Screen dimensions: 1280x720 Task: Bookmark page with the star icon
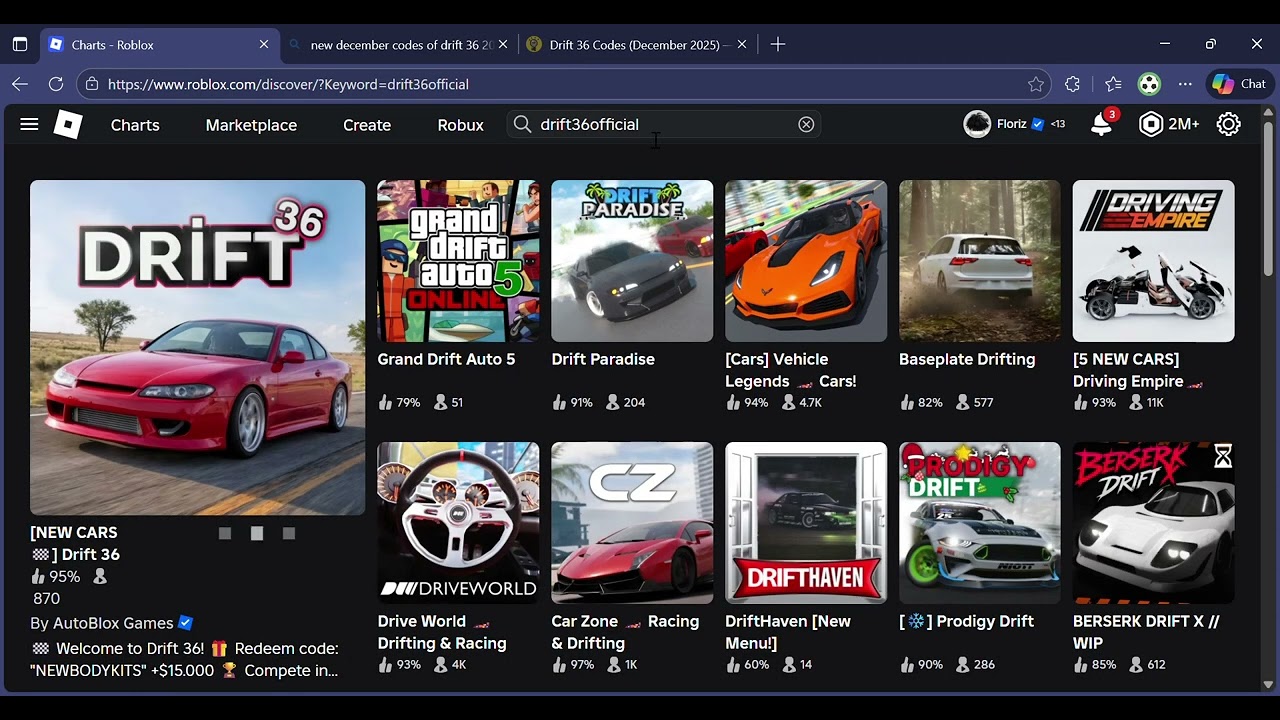(x=1036, y=84)
